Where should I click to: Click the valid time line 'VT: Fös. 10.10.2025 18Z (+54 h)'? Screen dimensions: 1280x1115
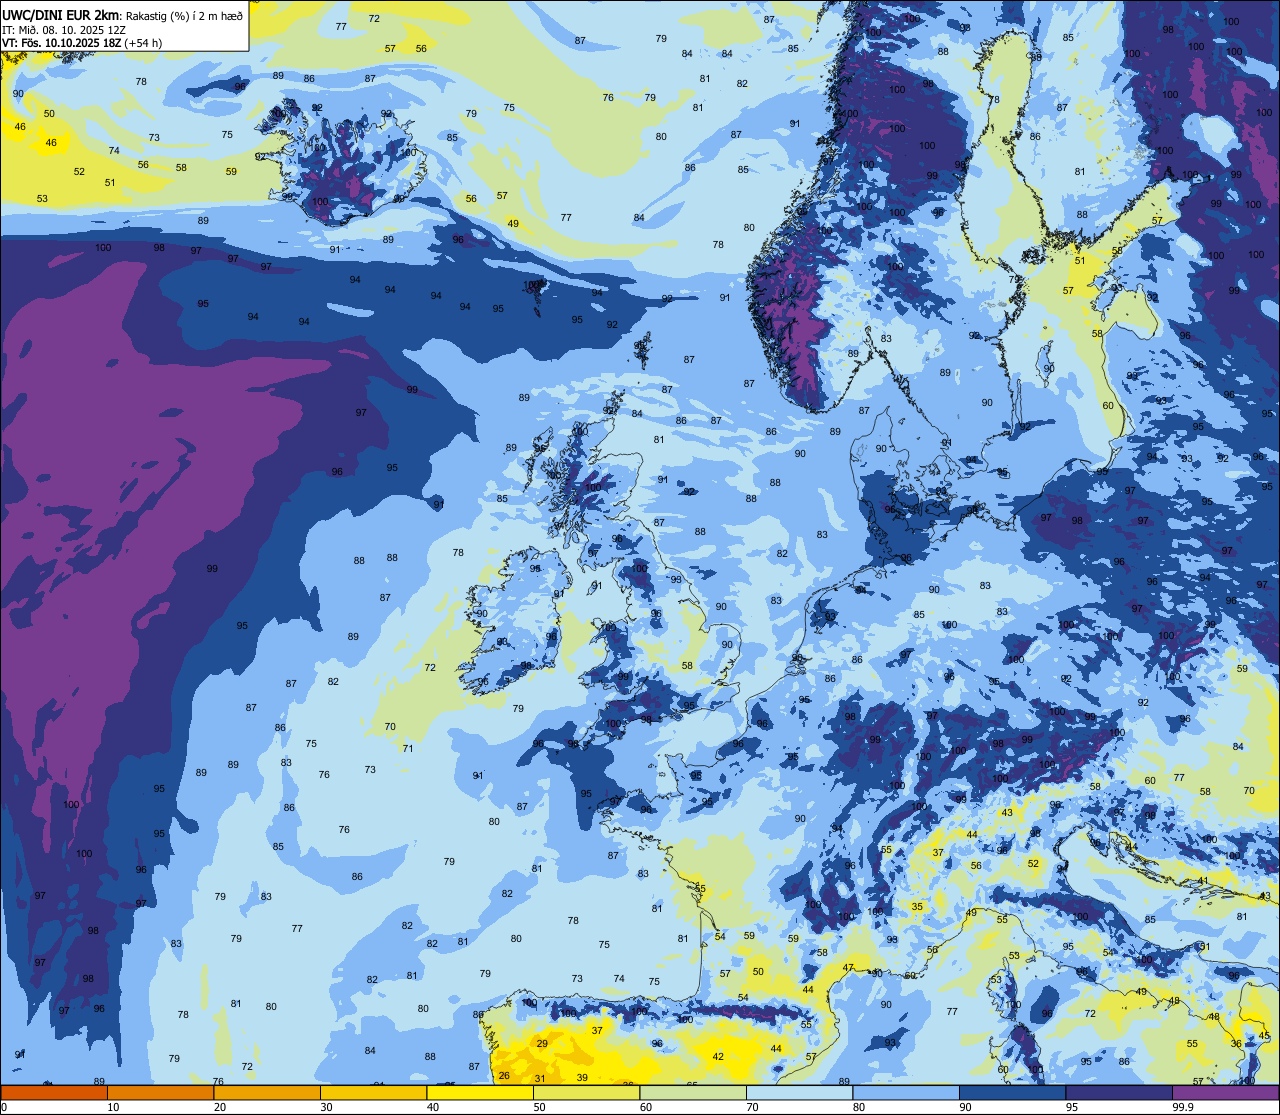point(82,42)
